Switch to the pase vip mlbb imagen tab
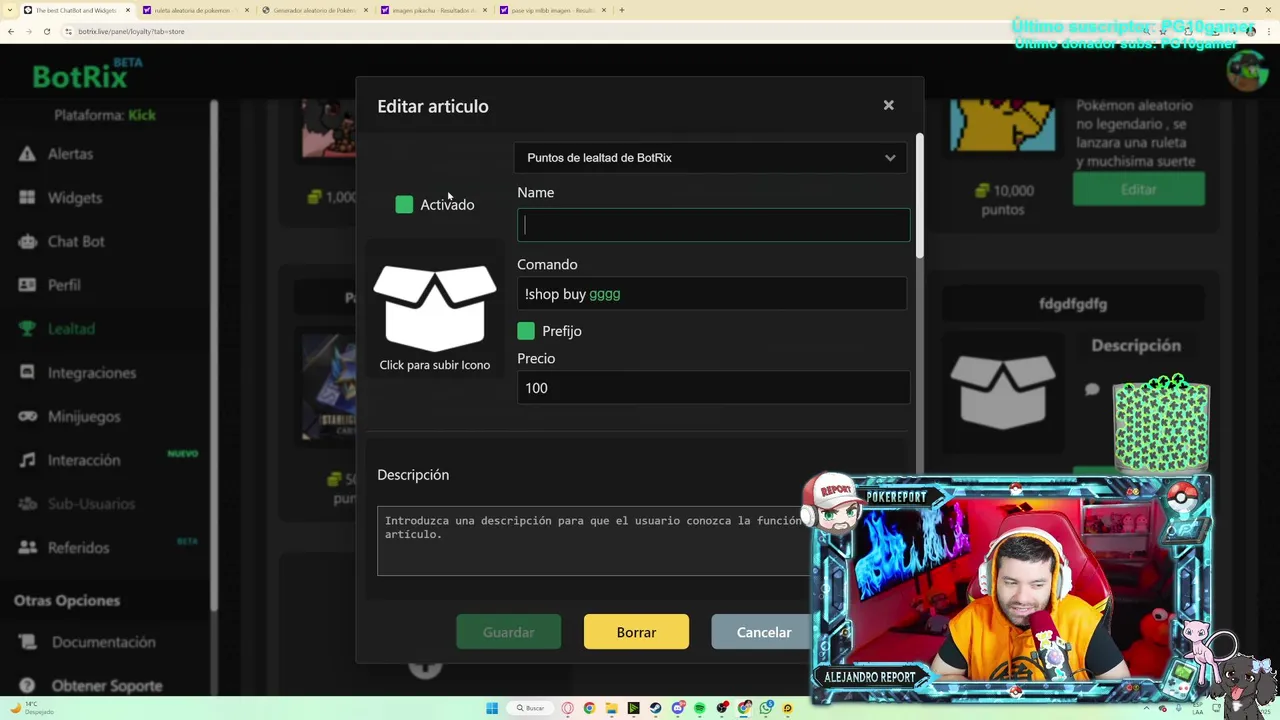This screenshot has width=1280, height=720. 551,10
